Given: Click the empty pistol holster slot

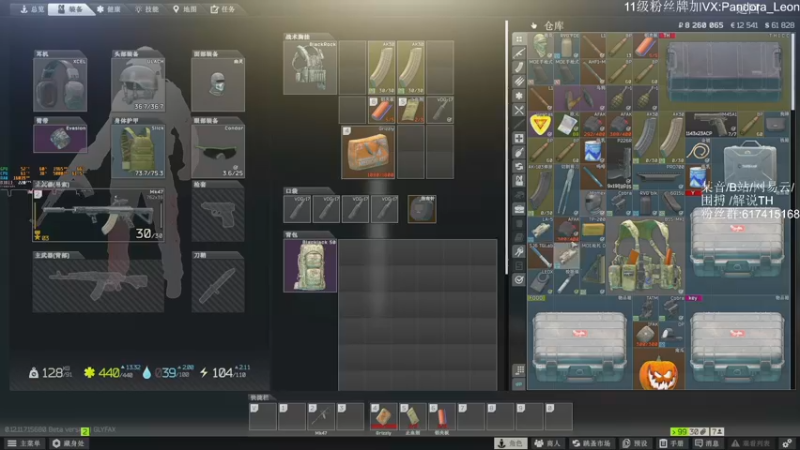Looking at the screenshot, I should tap(218, 215).
